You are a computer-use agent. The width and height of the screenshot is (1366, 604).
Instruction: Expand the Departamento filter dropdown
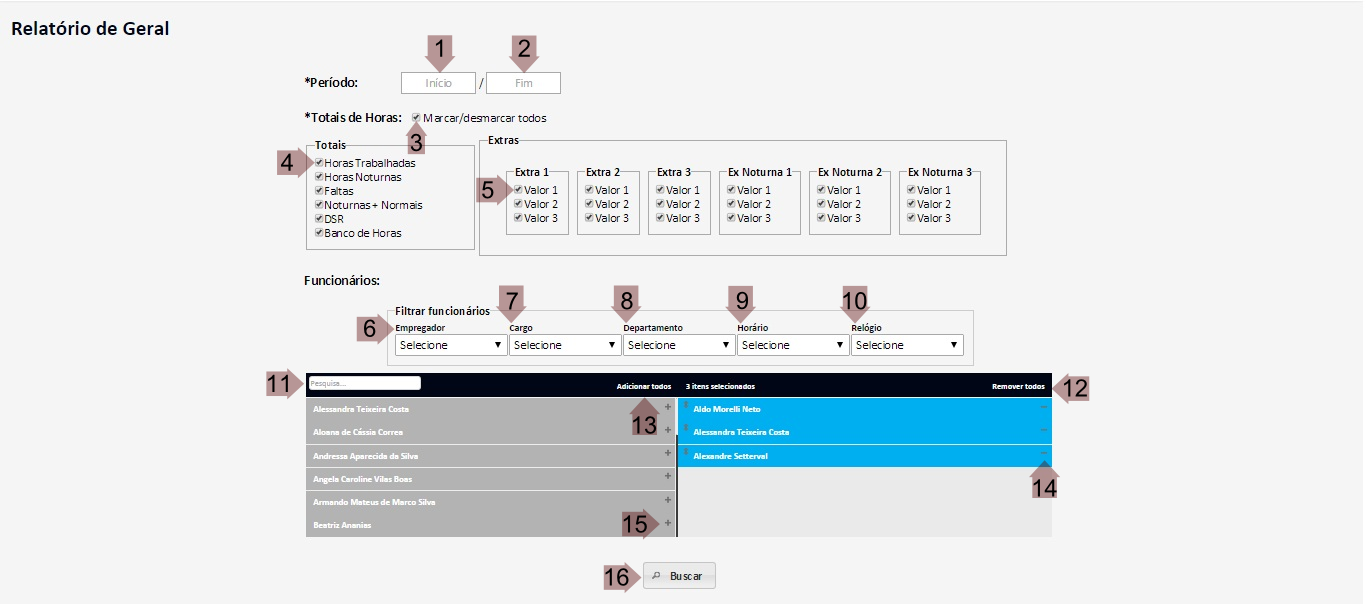click(x=679, y=345)
